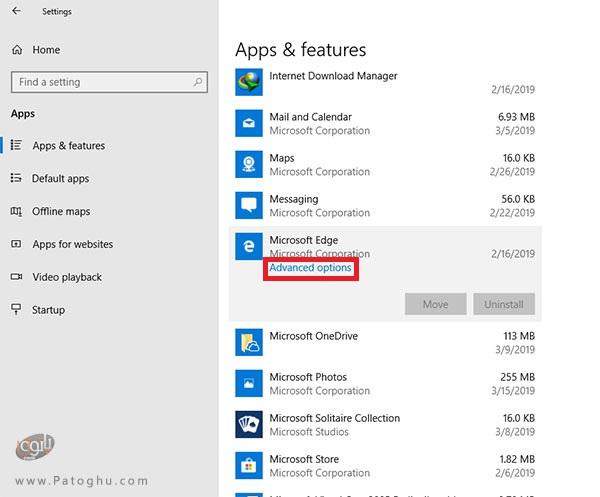Focus the Find a setting search box
The image size is (600, 497).
pos(109,82)
